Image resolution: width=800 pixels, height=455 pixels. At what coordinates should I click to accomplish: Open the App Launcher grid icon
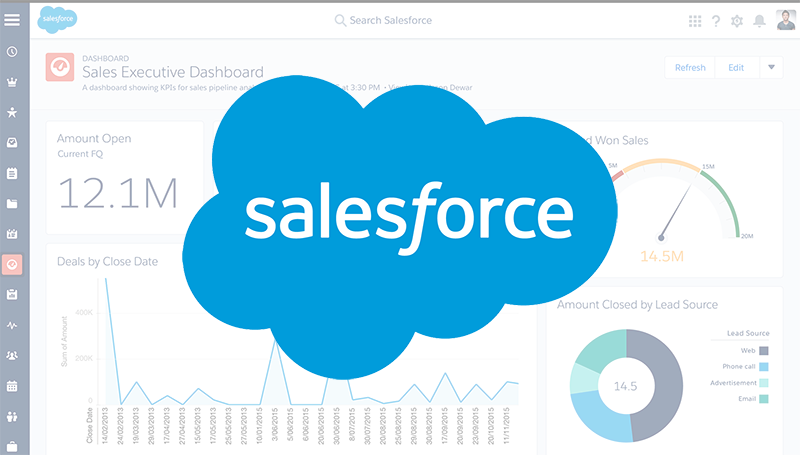695,21
